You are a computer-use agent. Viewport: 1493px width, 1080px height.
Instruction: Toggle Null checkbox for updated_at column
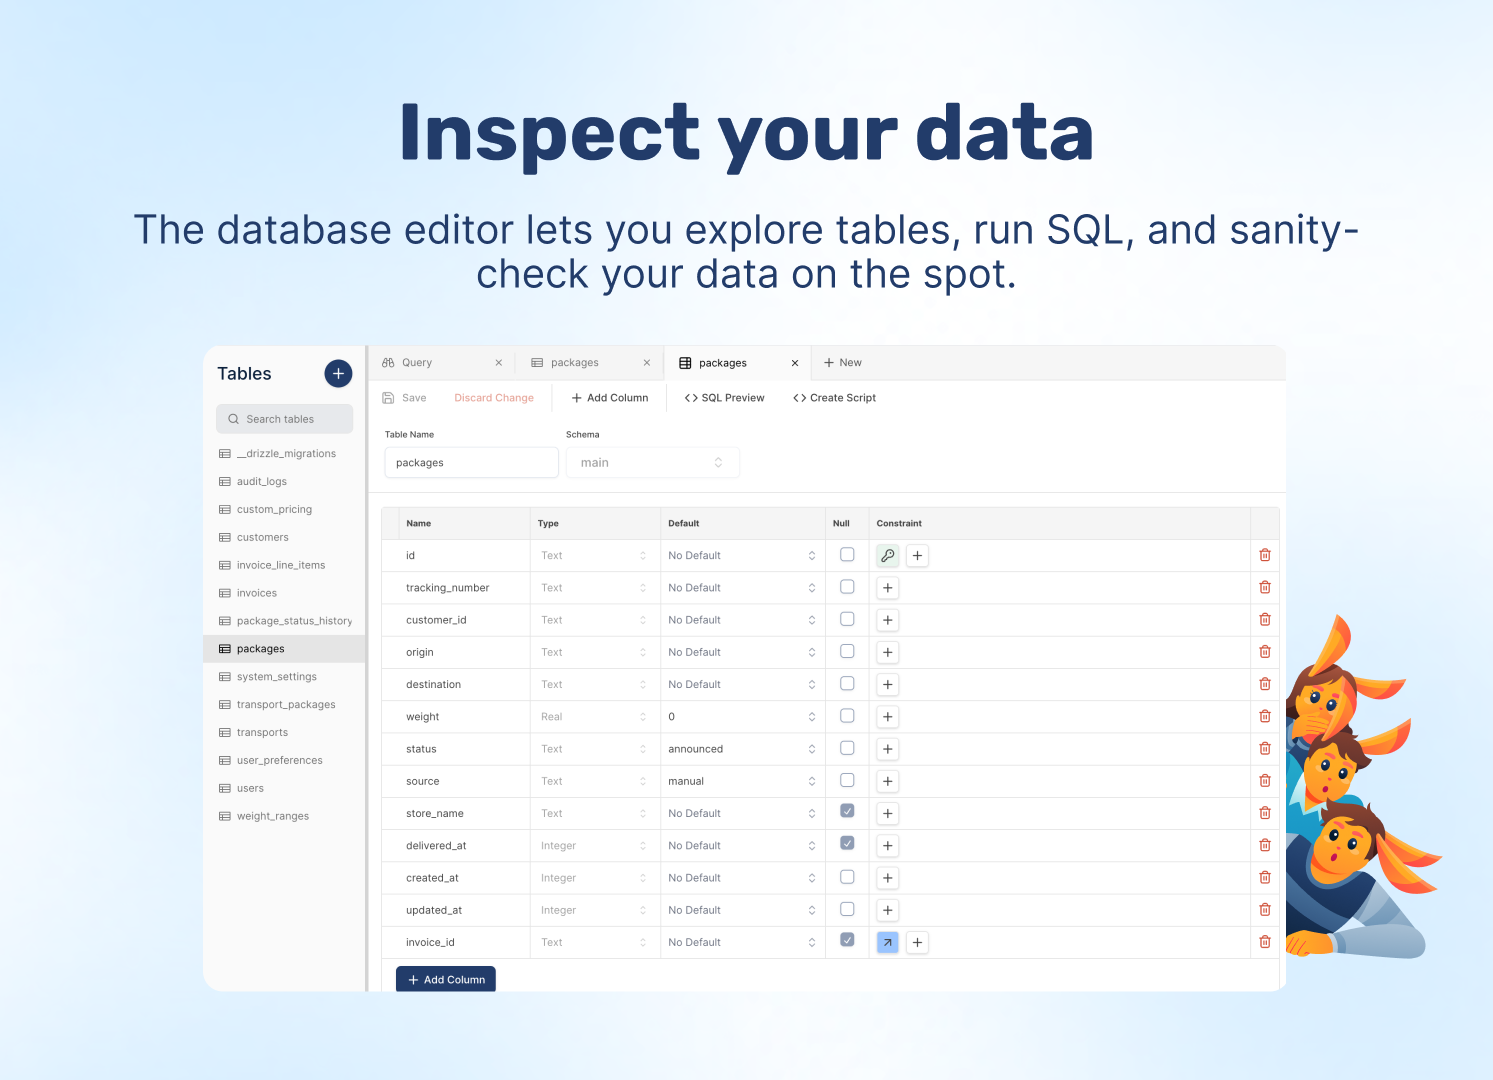pos(847,909)
